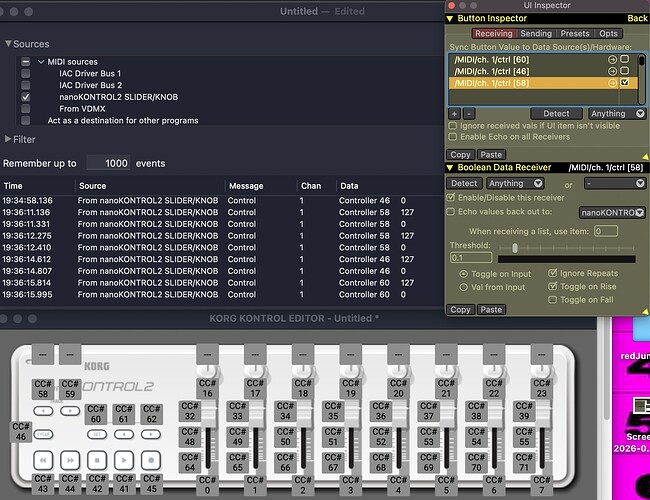Switch to the Sending tab
Viewport: 650px width, 500px height.
click(x=536, y=34)
